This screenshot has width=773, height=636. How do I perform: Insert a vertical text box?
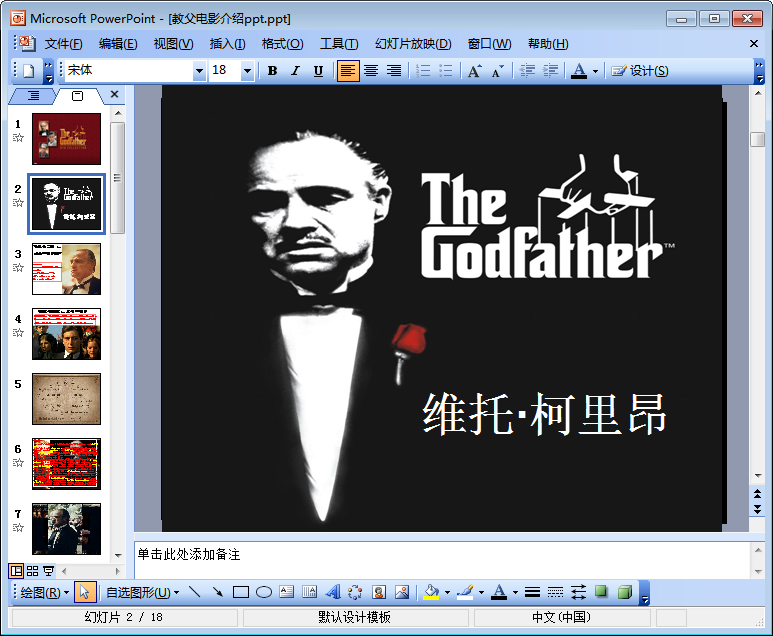pyautogui.click(x=310, y=592)
